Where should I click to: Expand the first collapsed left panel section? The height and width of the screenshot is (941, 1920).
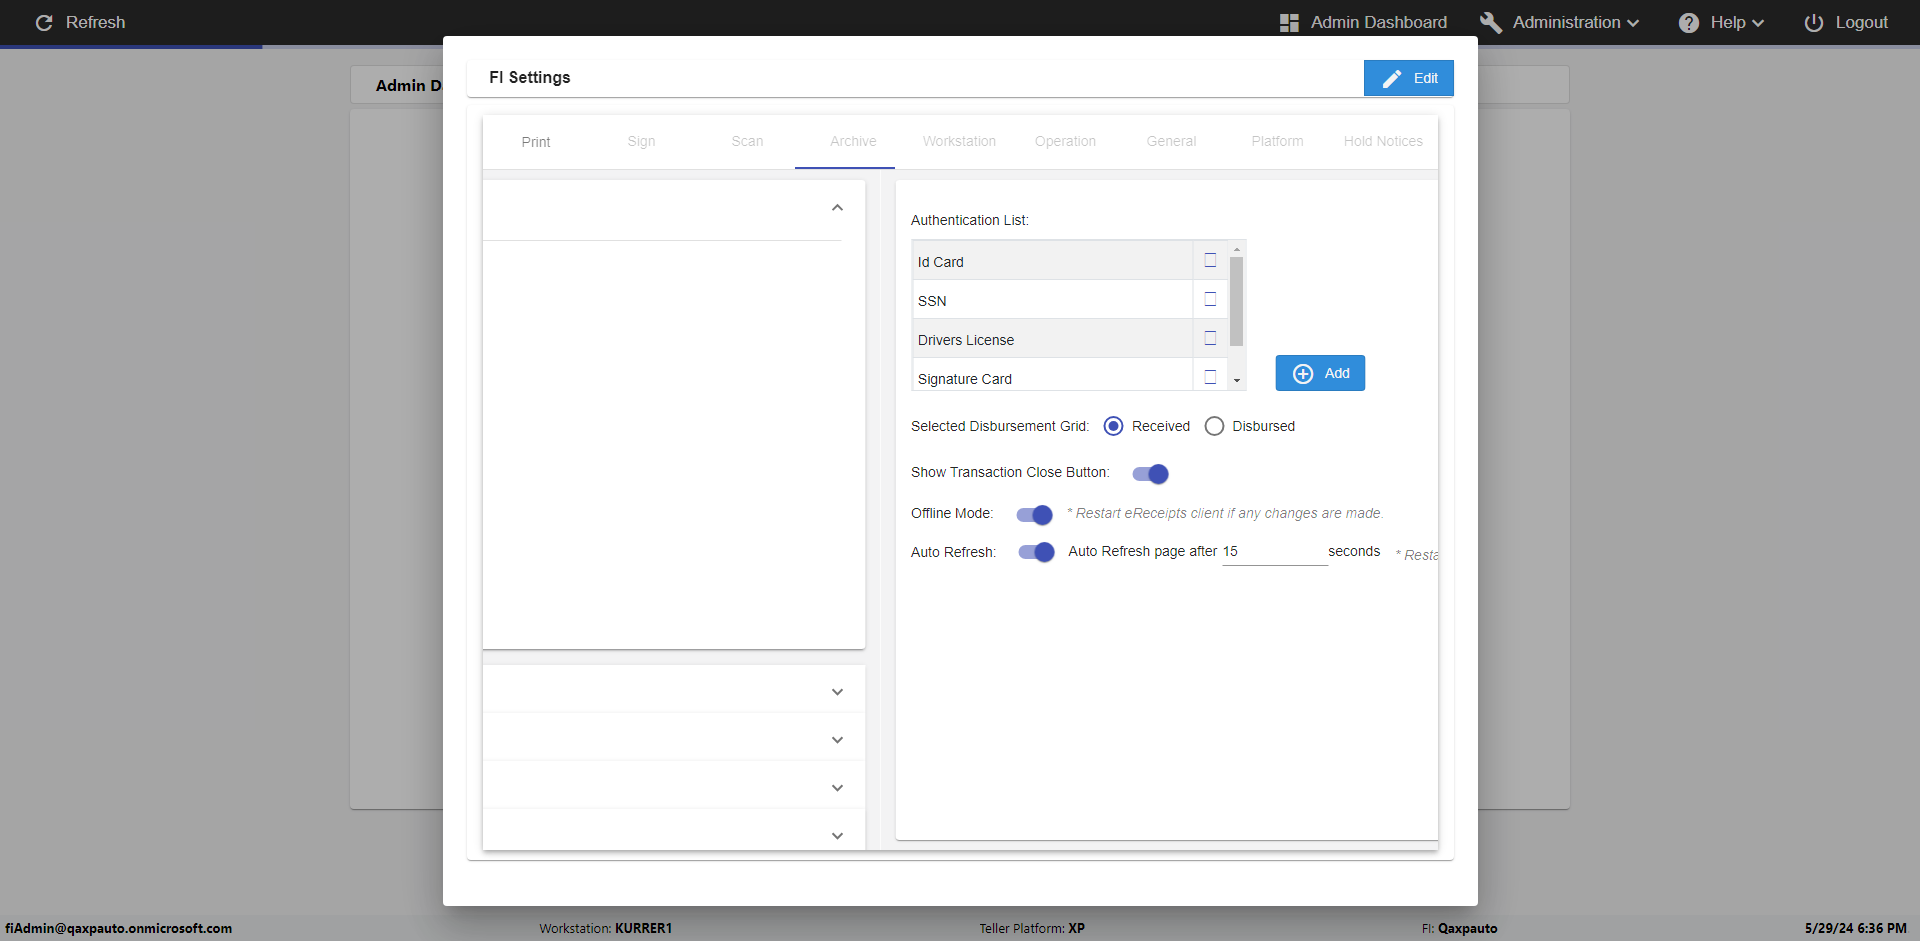[x=837, y=692]
